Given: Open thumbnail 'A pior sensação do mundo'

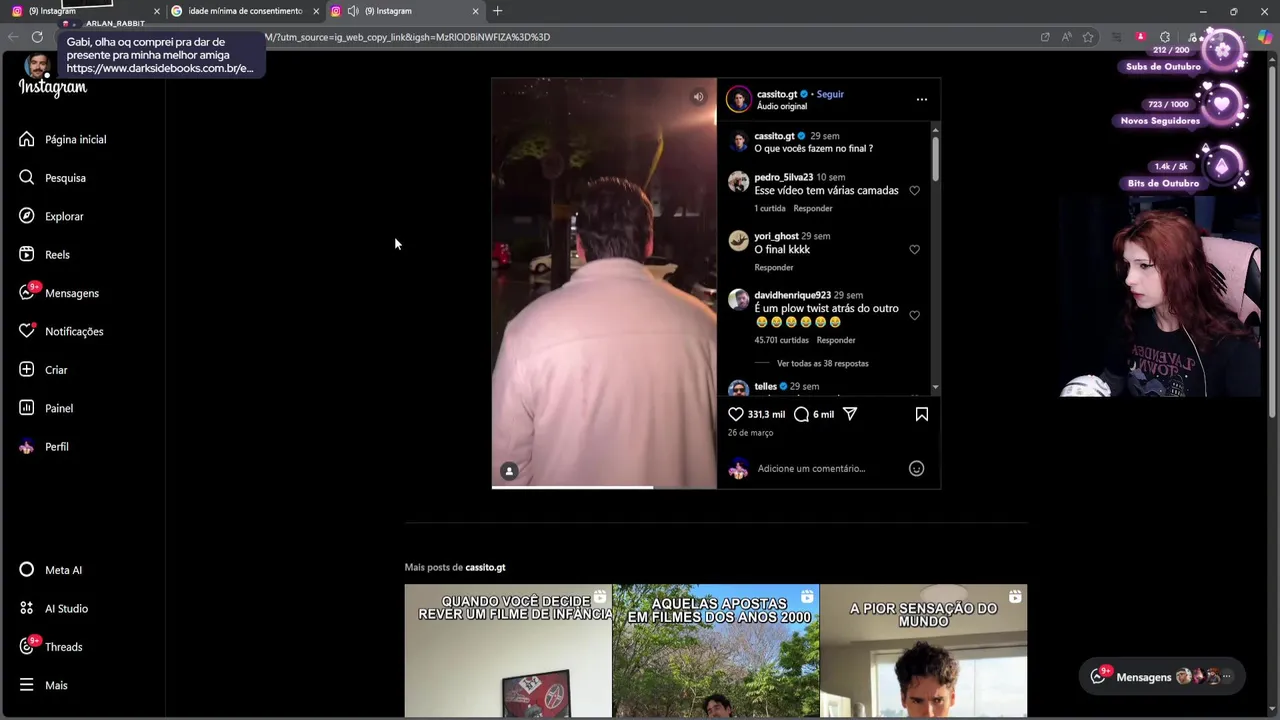Looking at the screenshot, I should click(923, 651).
